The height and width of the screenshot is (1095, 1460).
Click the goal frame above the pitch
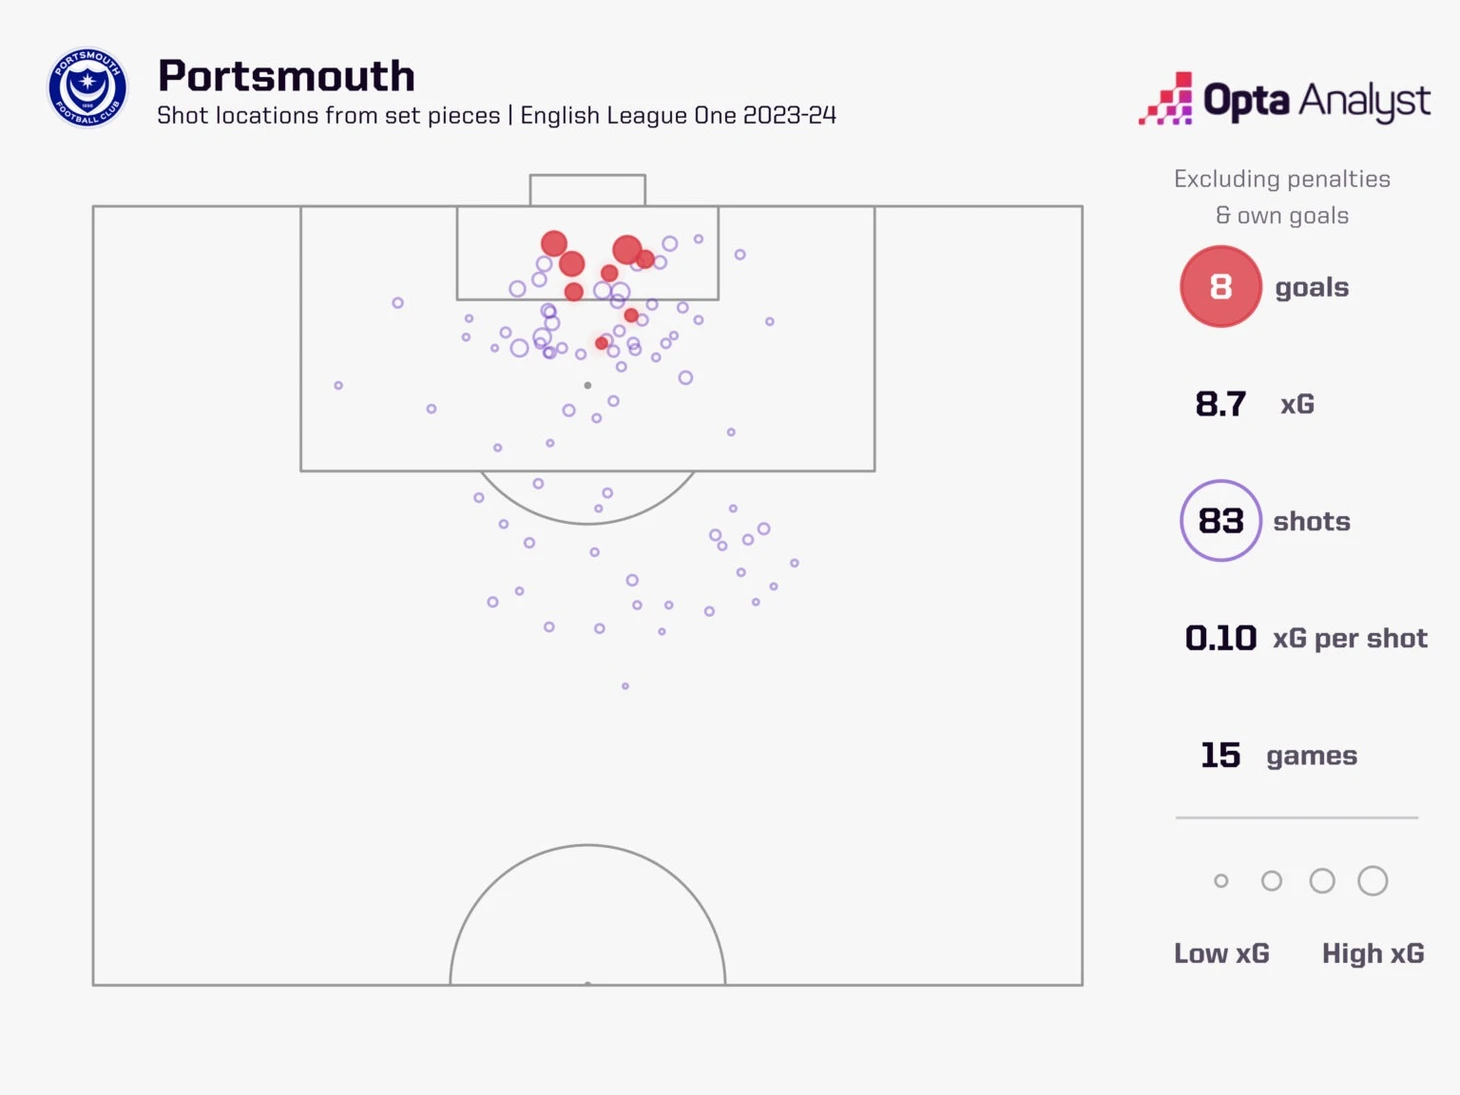(587, 189)
